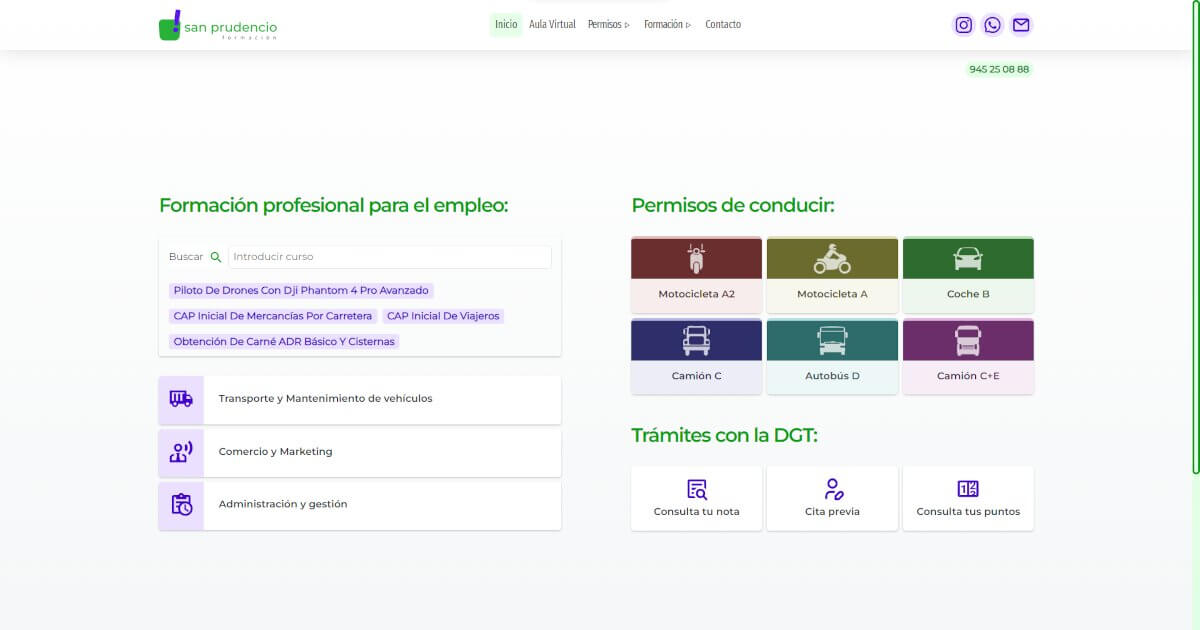Choose the Autobús D permit label

pos(832,376)
